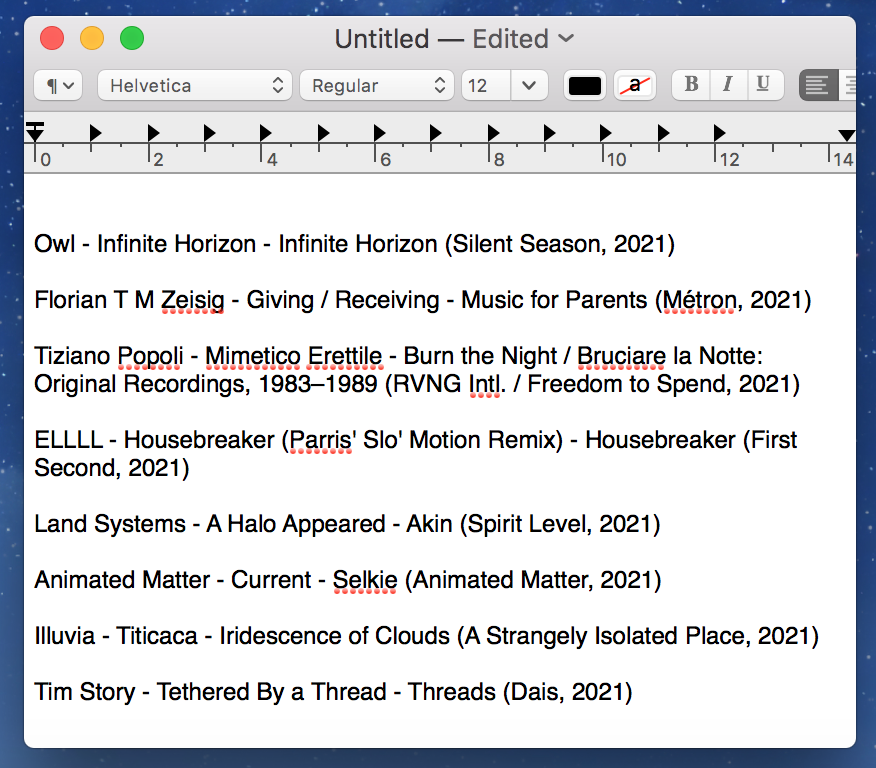Click the tab stop marker at ruler 11
This screenshot has width=876, height=768.
(x=663, y=133)
